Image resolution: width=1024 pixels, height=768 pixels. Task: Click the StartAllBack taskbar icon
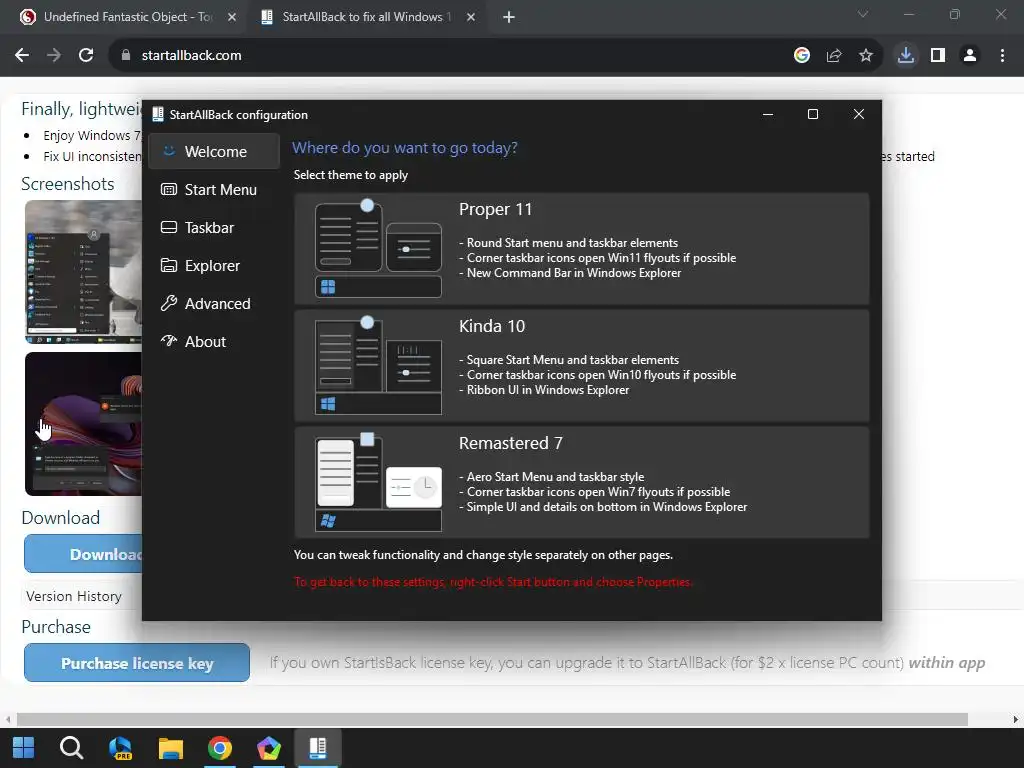[318, 748]
